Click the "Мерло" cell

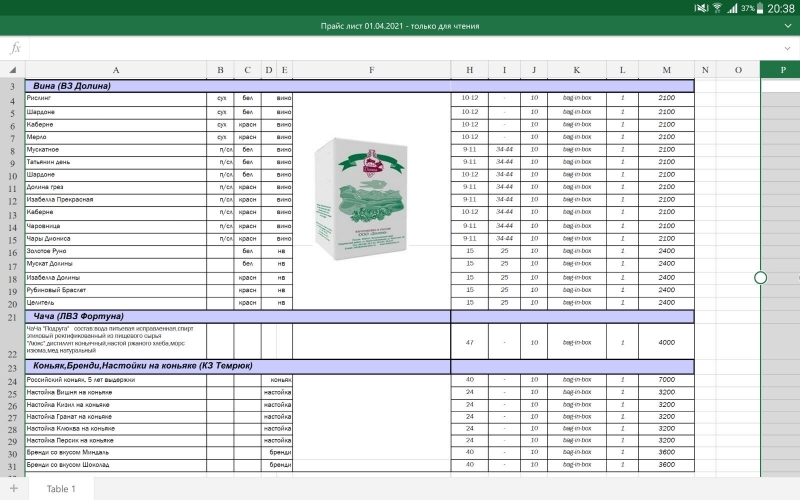[x=116, y=137]
